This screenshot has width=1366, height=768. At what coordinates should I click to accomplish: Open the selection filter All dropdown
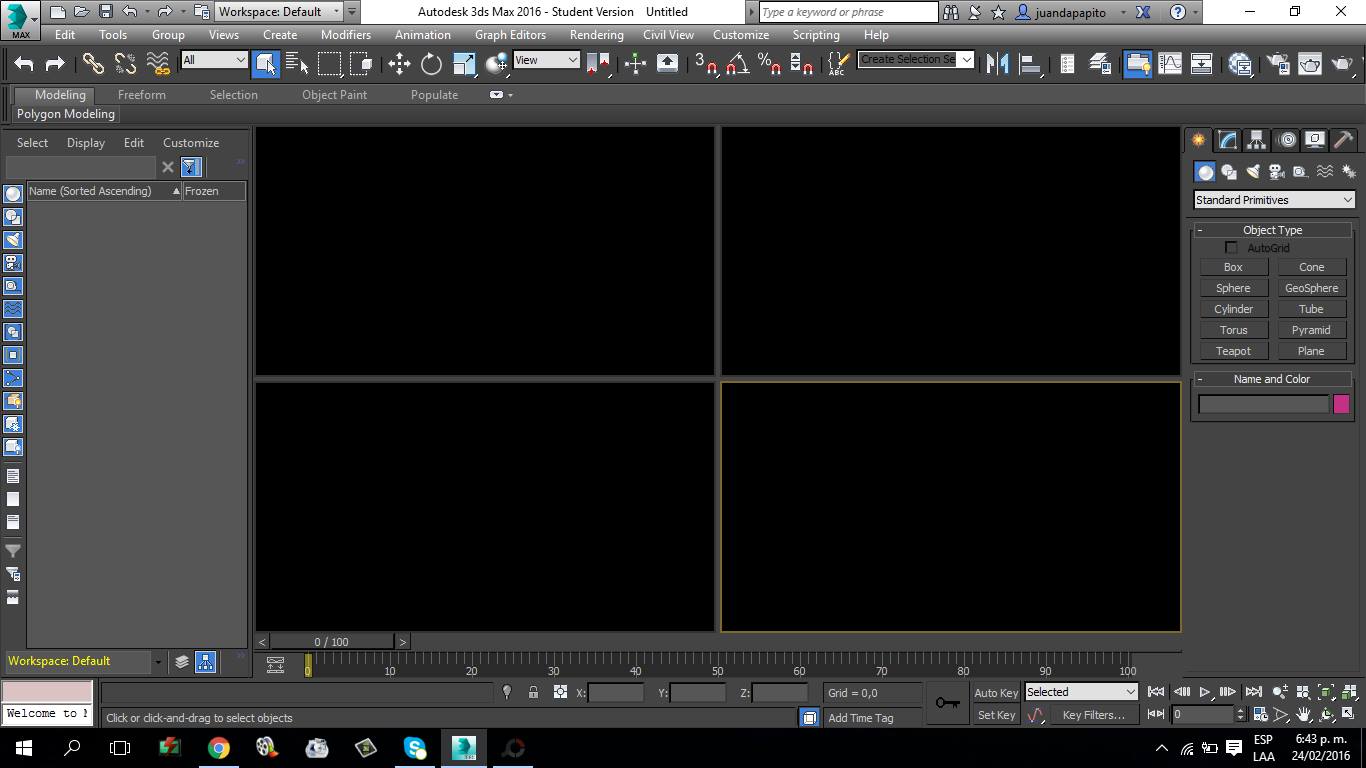(214, 60)
